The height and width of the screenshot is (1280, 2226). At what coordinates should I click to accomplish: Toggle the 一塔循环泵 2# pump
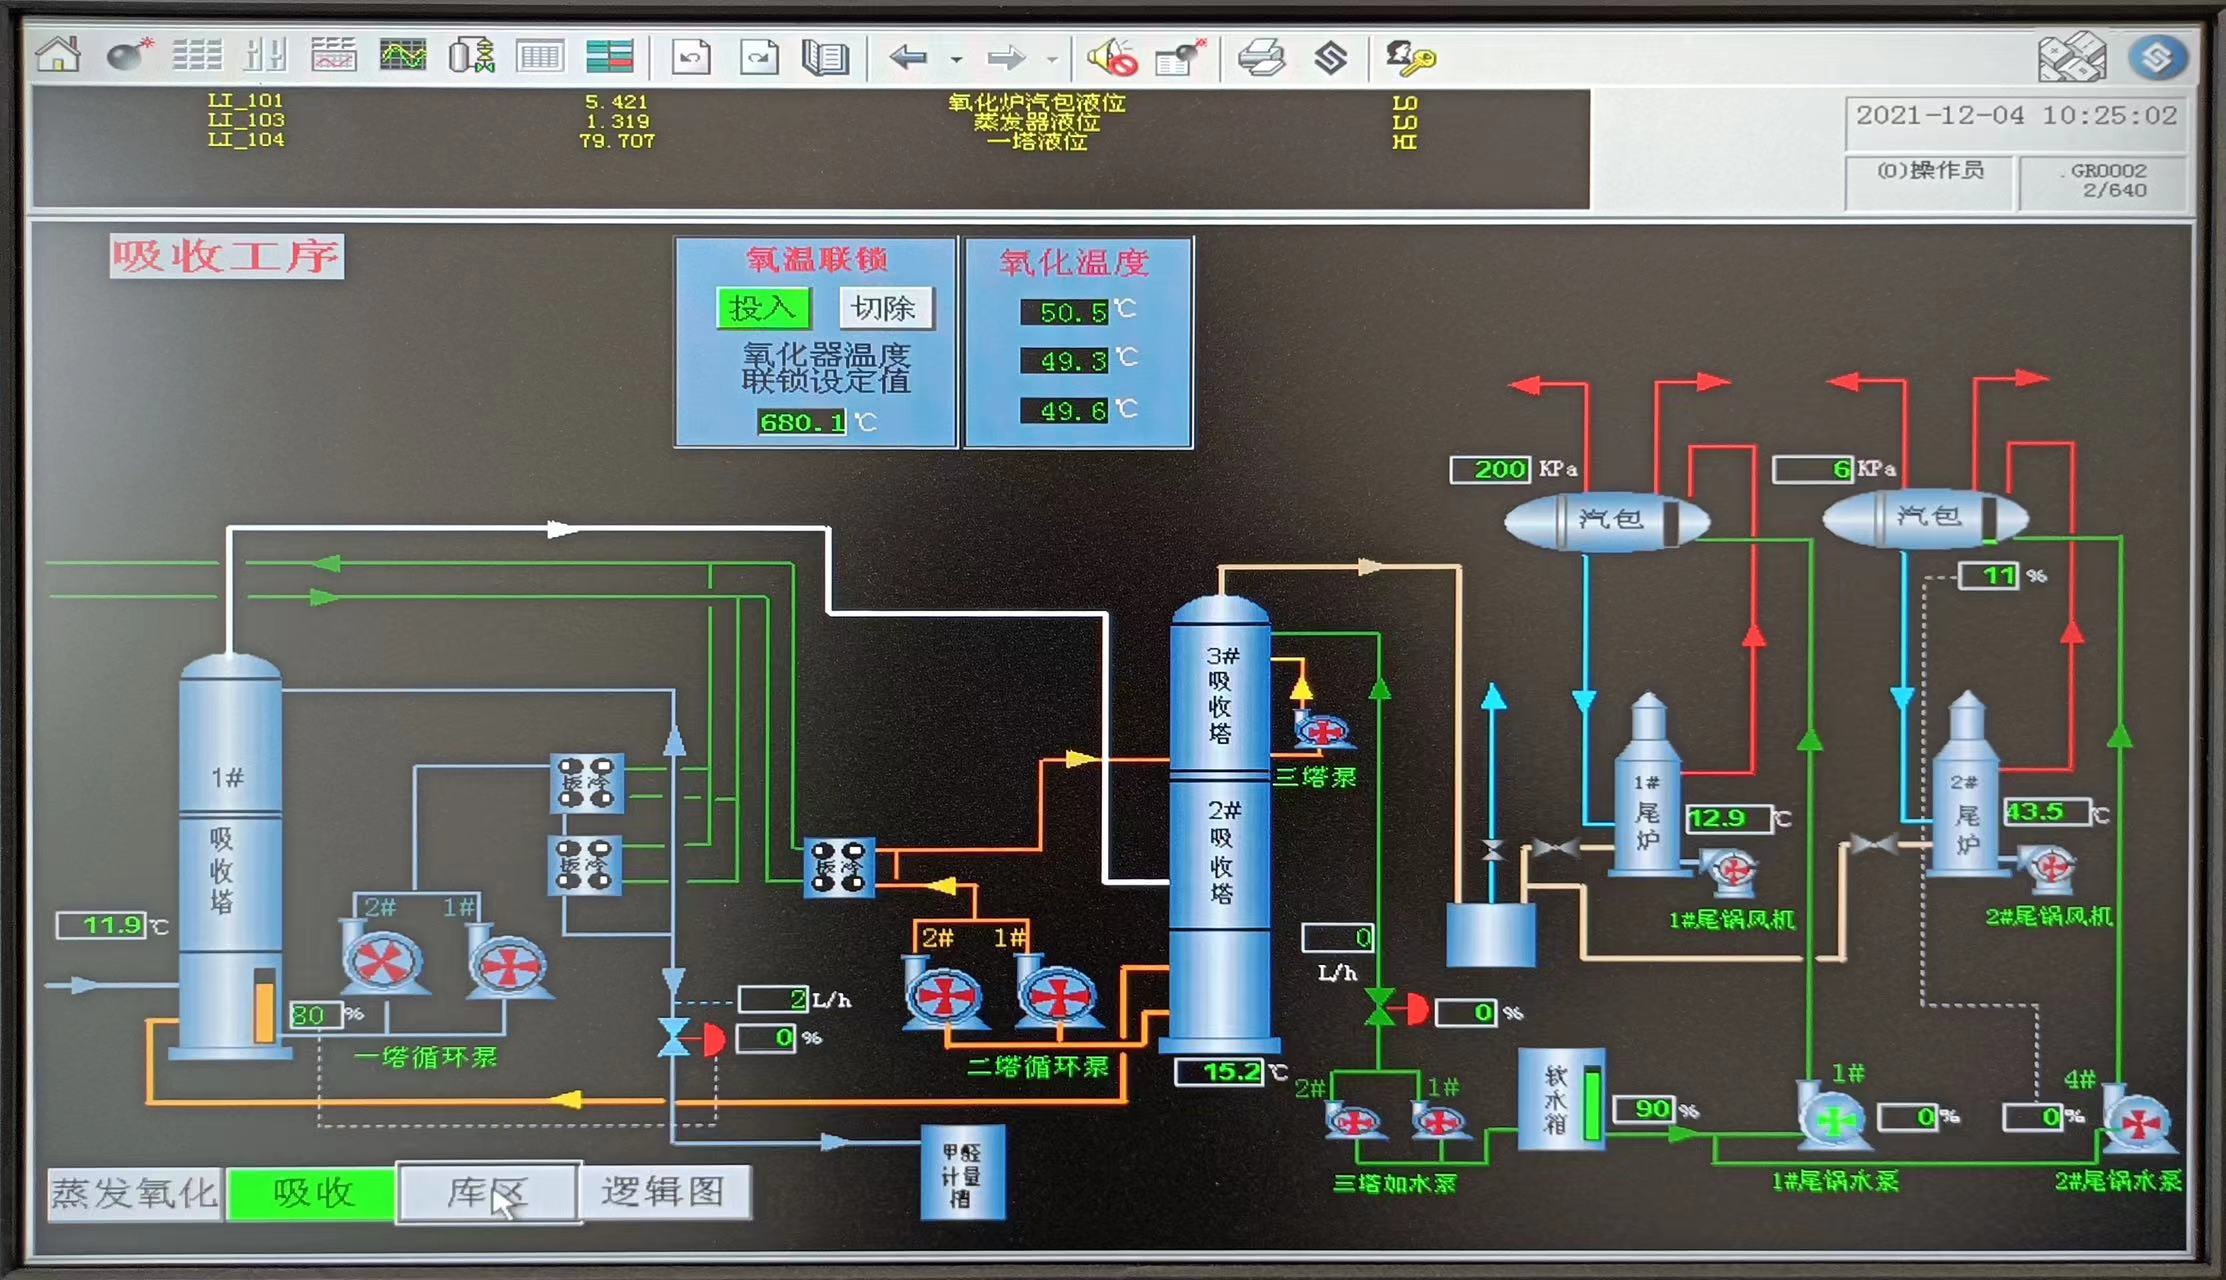[382, 961]
